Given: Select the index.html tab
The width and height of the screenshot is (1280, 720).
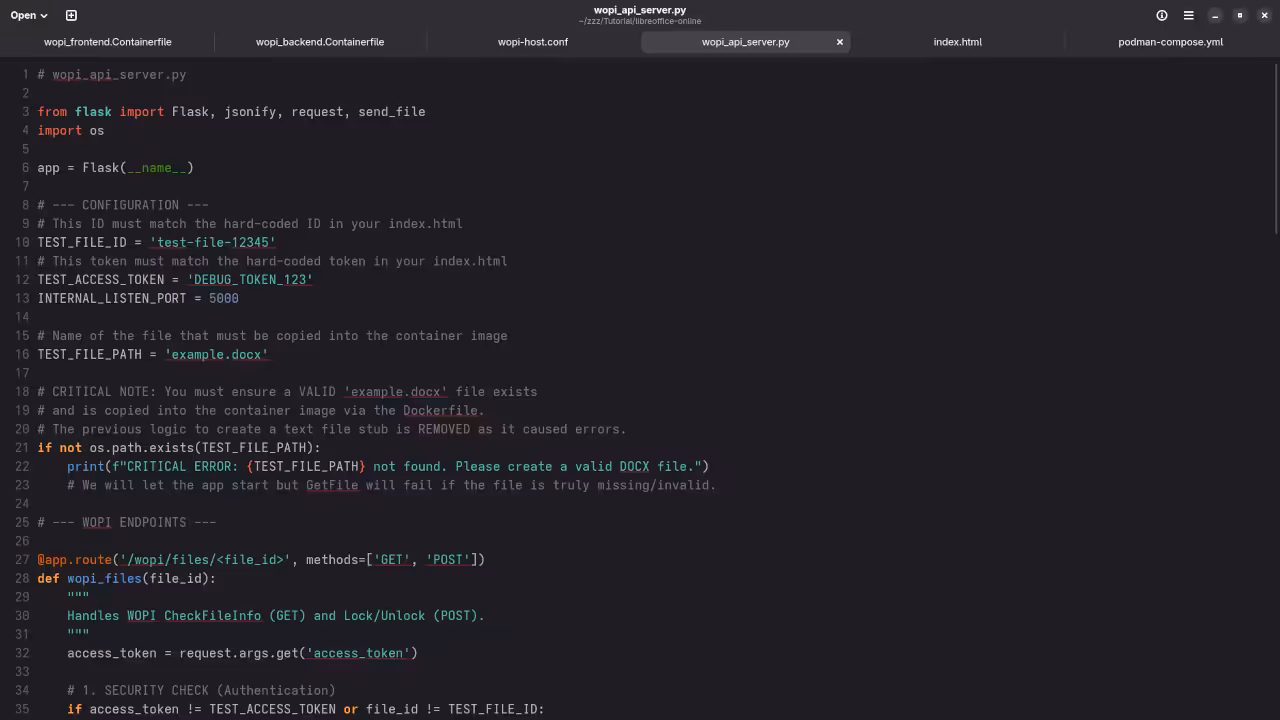Looking at the screenshot, I should pyautogui.click(x=957, y=42).
